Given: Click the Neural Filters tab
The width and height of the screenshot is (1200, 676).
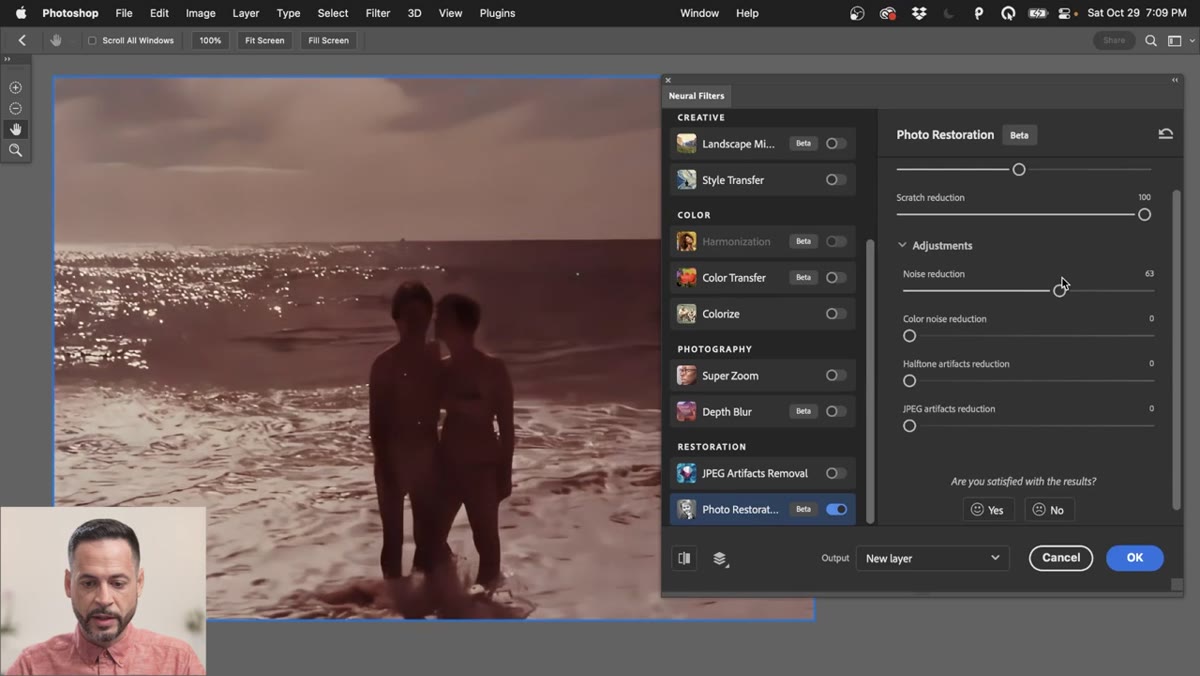Looking at the screenshot, I should pos(697,96).
